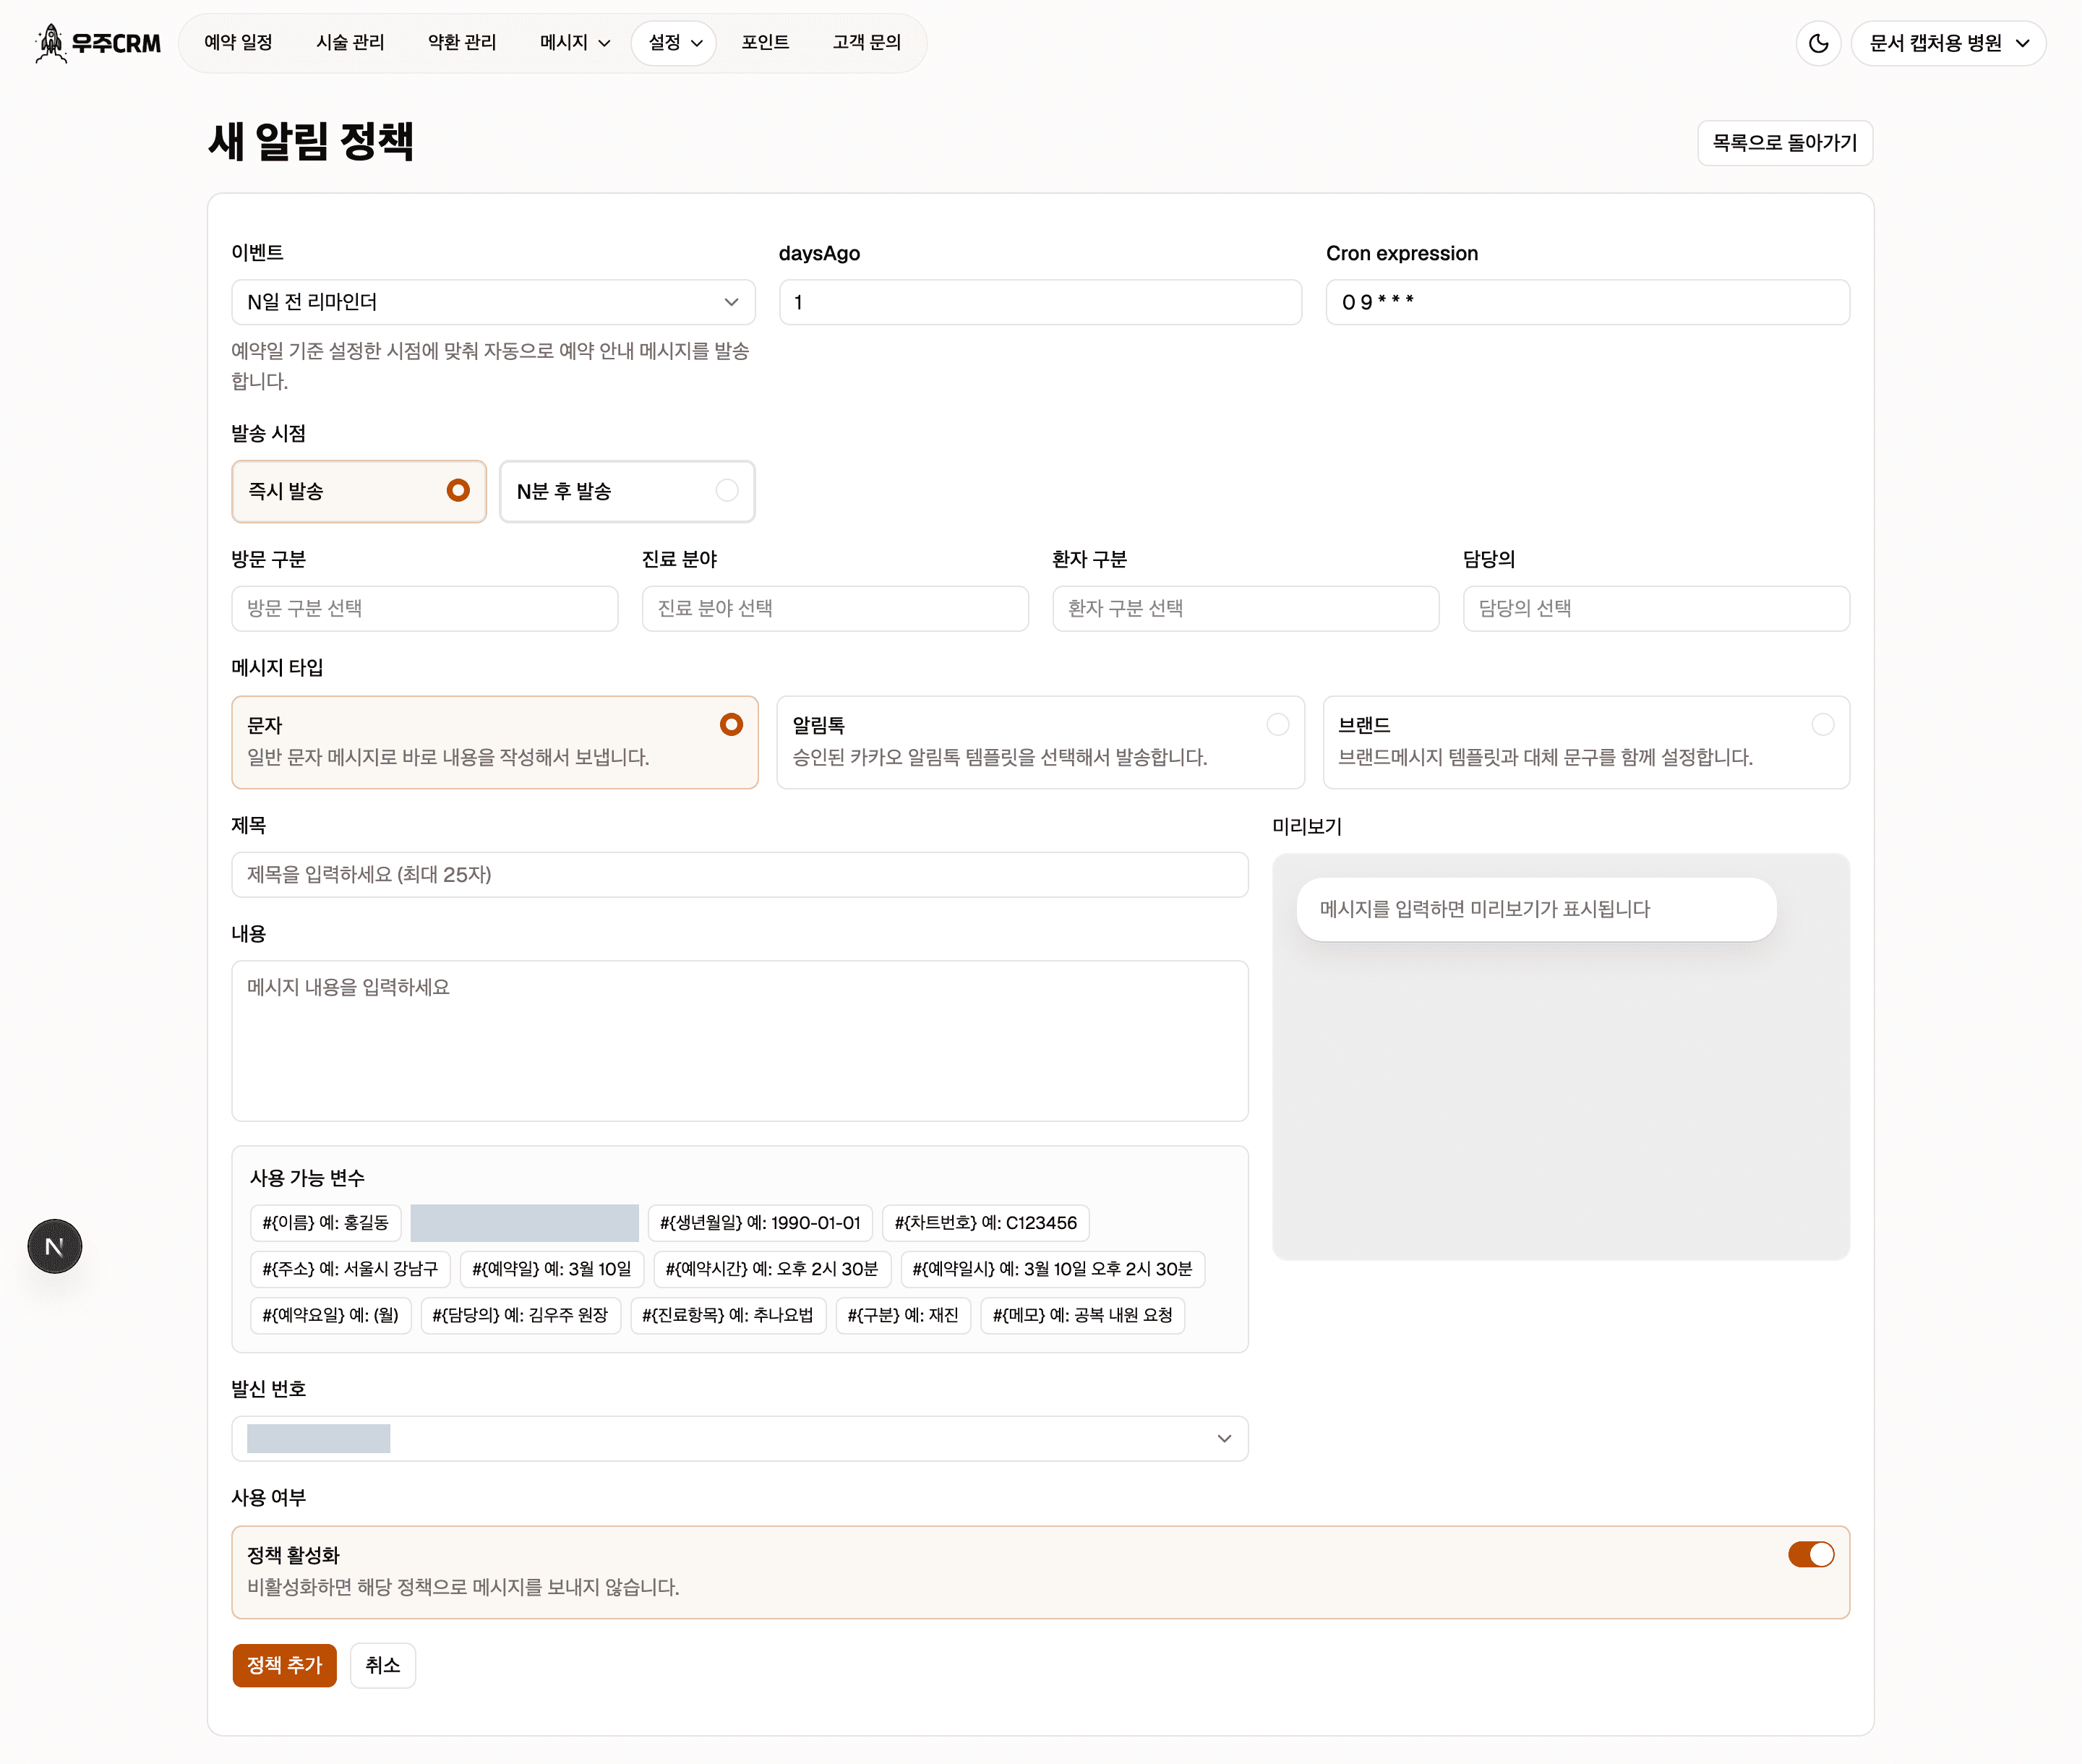The image size is (2082, 1764).
Task: Go to 약환 관리 menu
Action: (x=462, y=43)
